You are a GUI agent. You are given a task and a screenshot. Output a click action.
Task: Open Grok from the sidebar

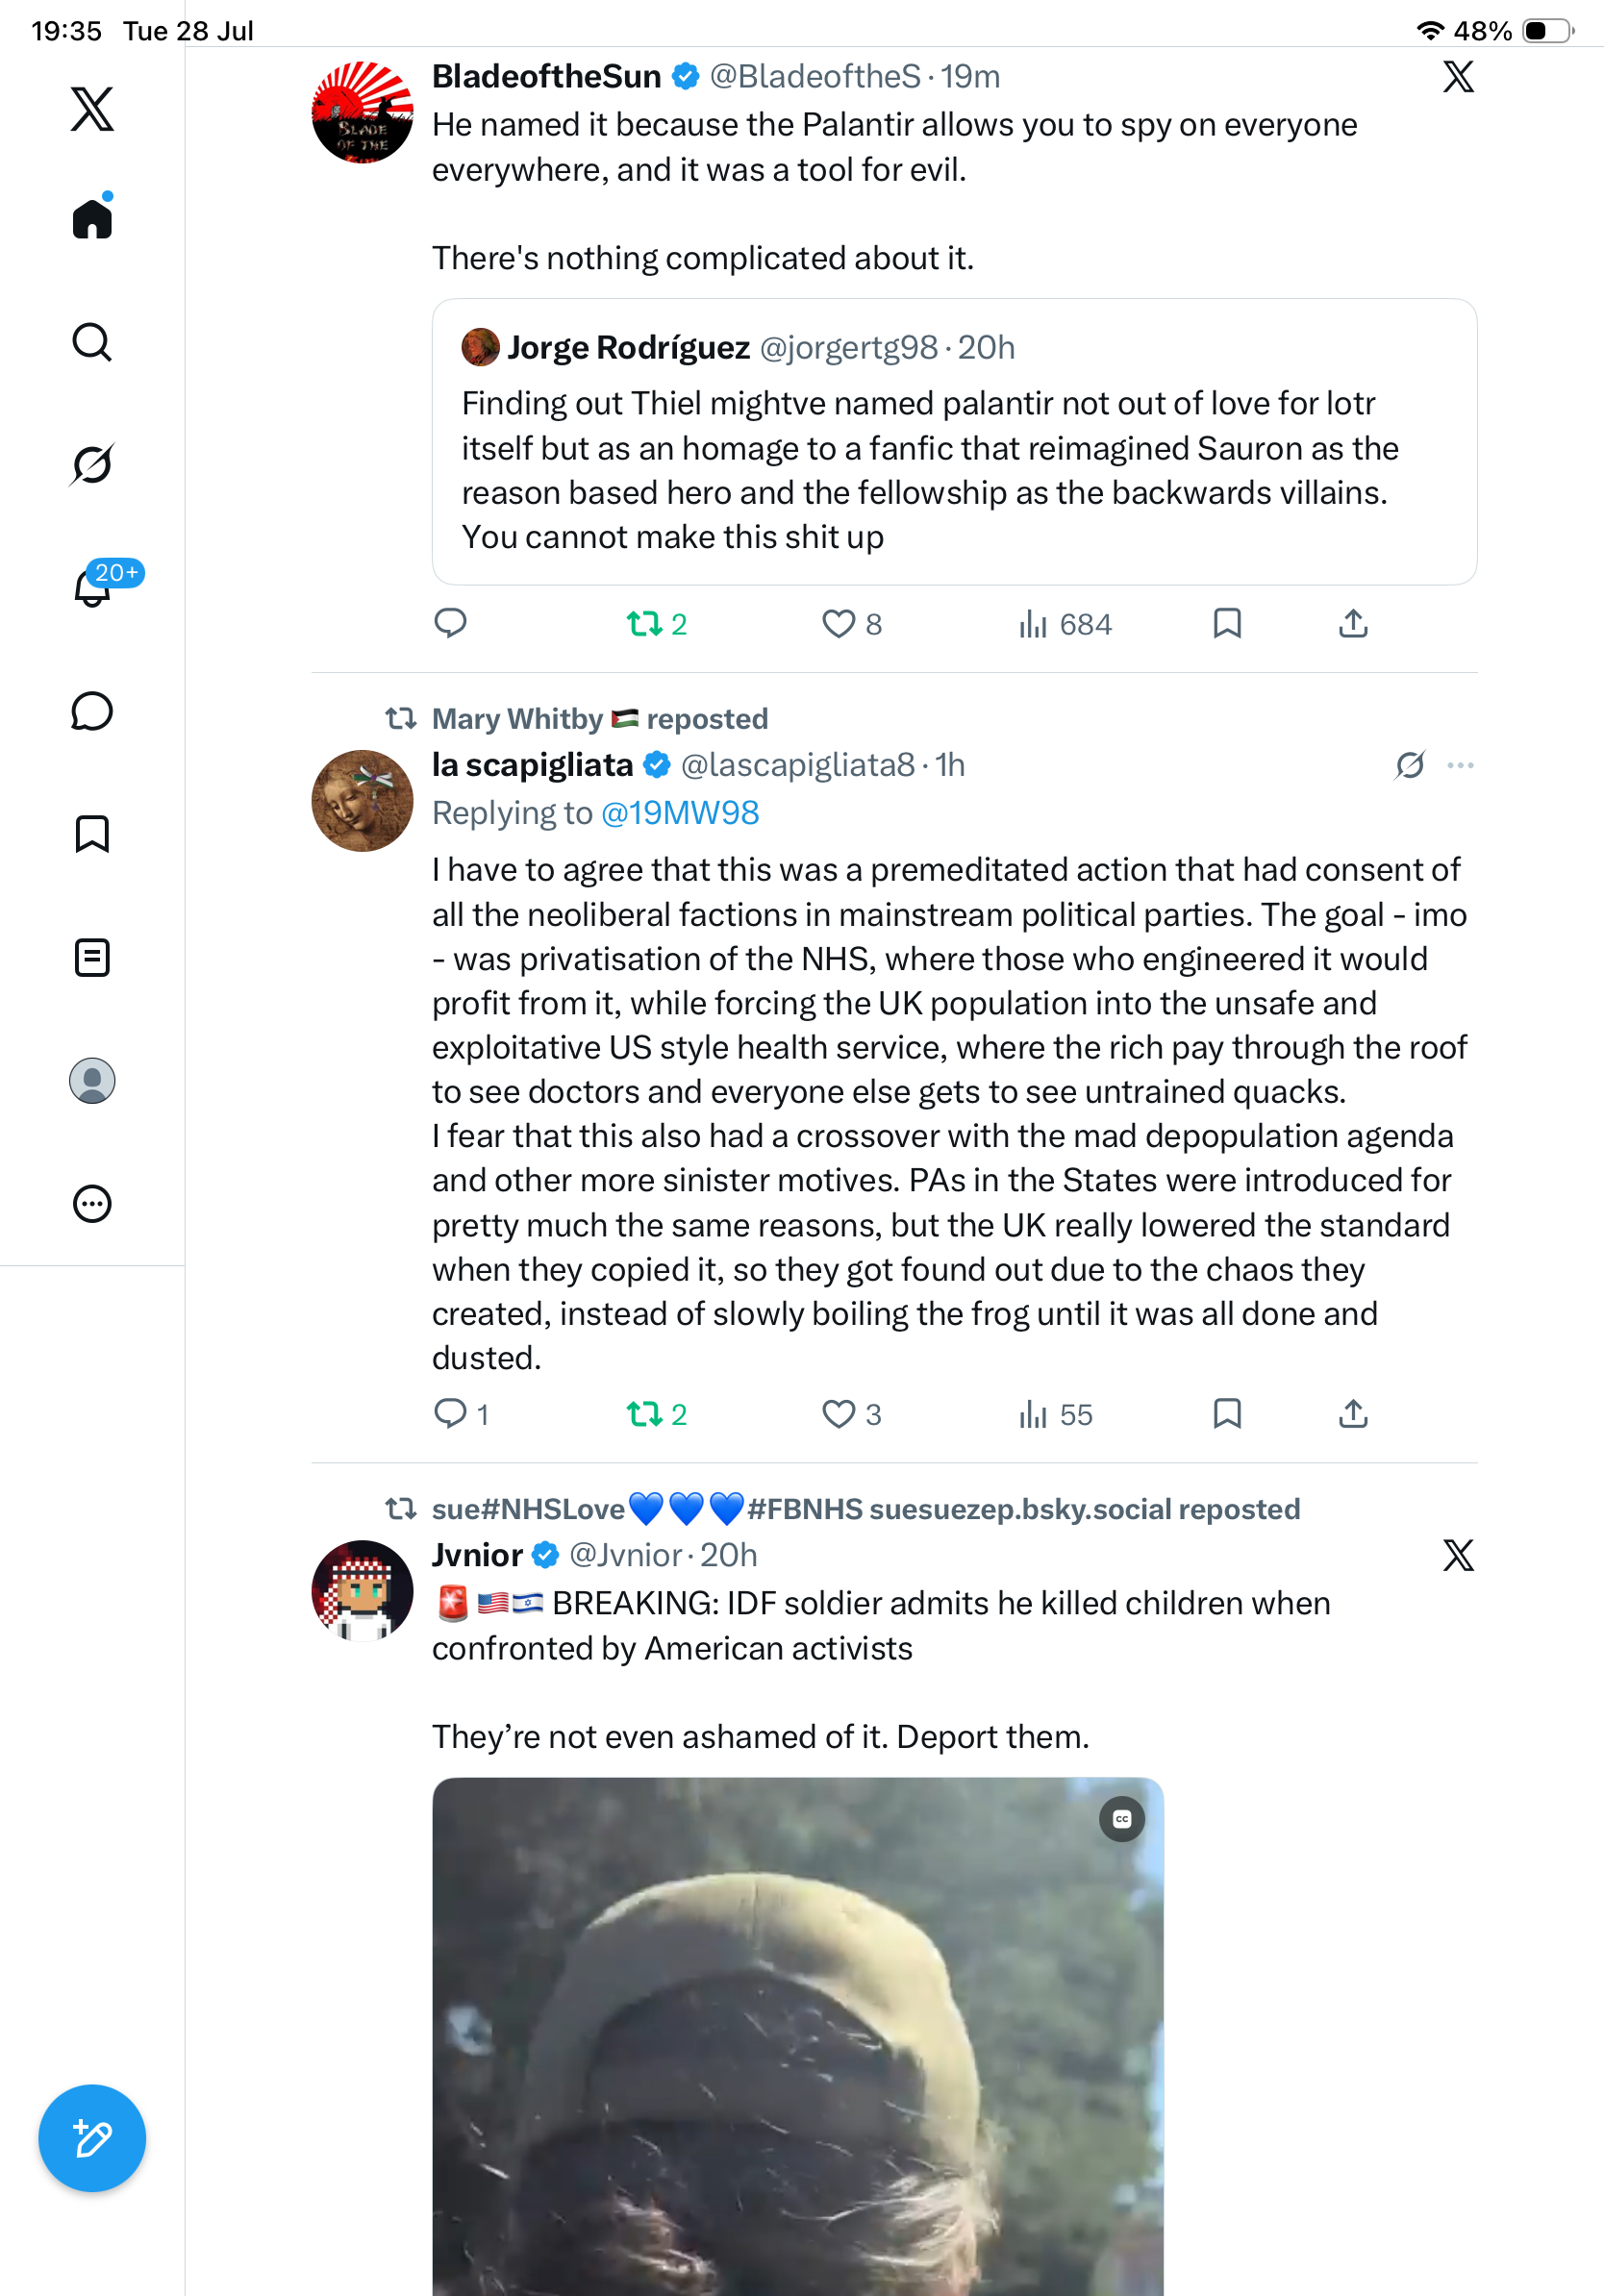click(92, 464)
